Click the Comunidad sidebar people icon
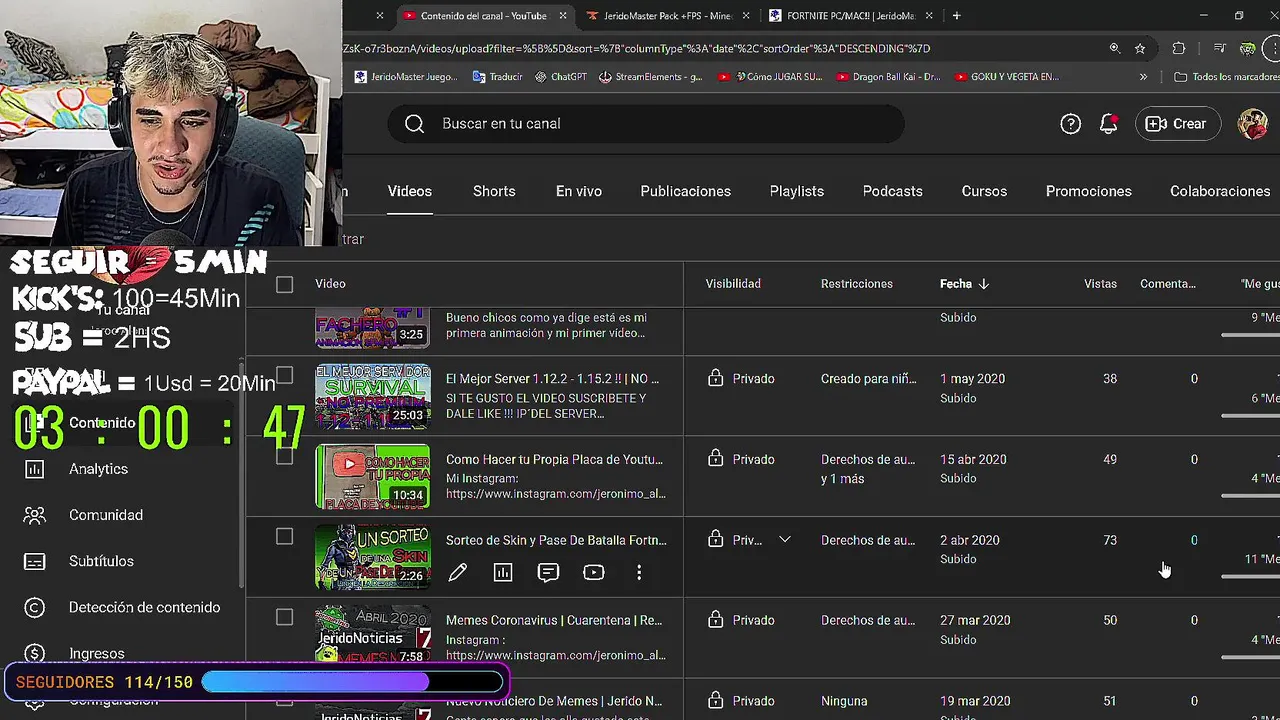Viewport: 1280px width, 720px height. pos(34,515)
